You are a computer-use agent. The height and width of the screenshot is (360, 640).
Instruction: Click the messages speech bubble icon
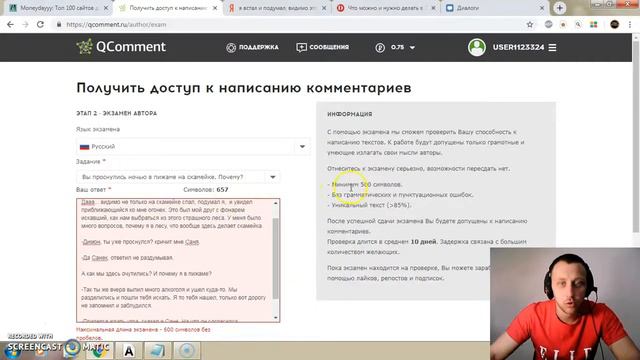(x=301, y=47)
